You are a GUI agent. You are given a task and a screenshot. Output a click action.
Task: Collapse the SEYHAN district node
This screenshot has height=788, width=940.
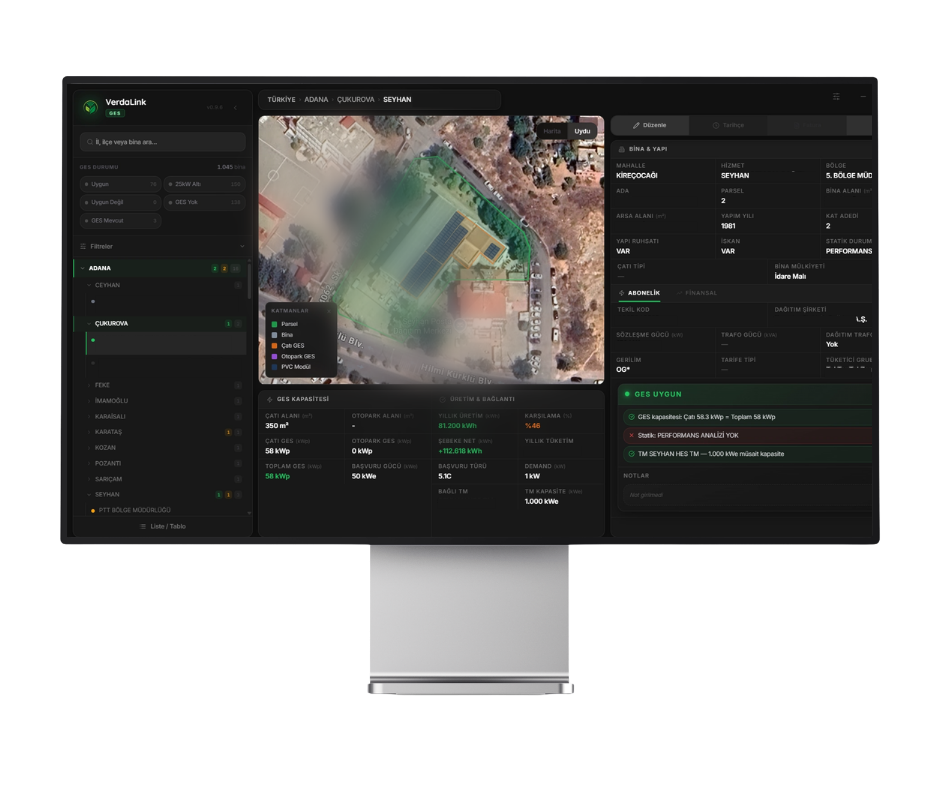89,495
